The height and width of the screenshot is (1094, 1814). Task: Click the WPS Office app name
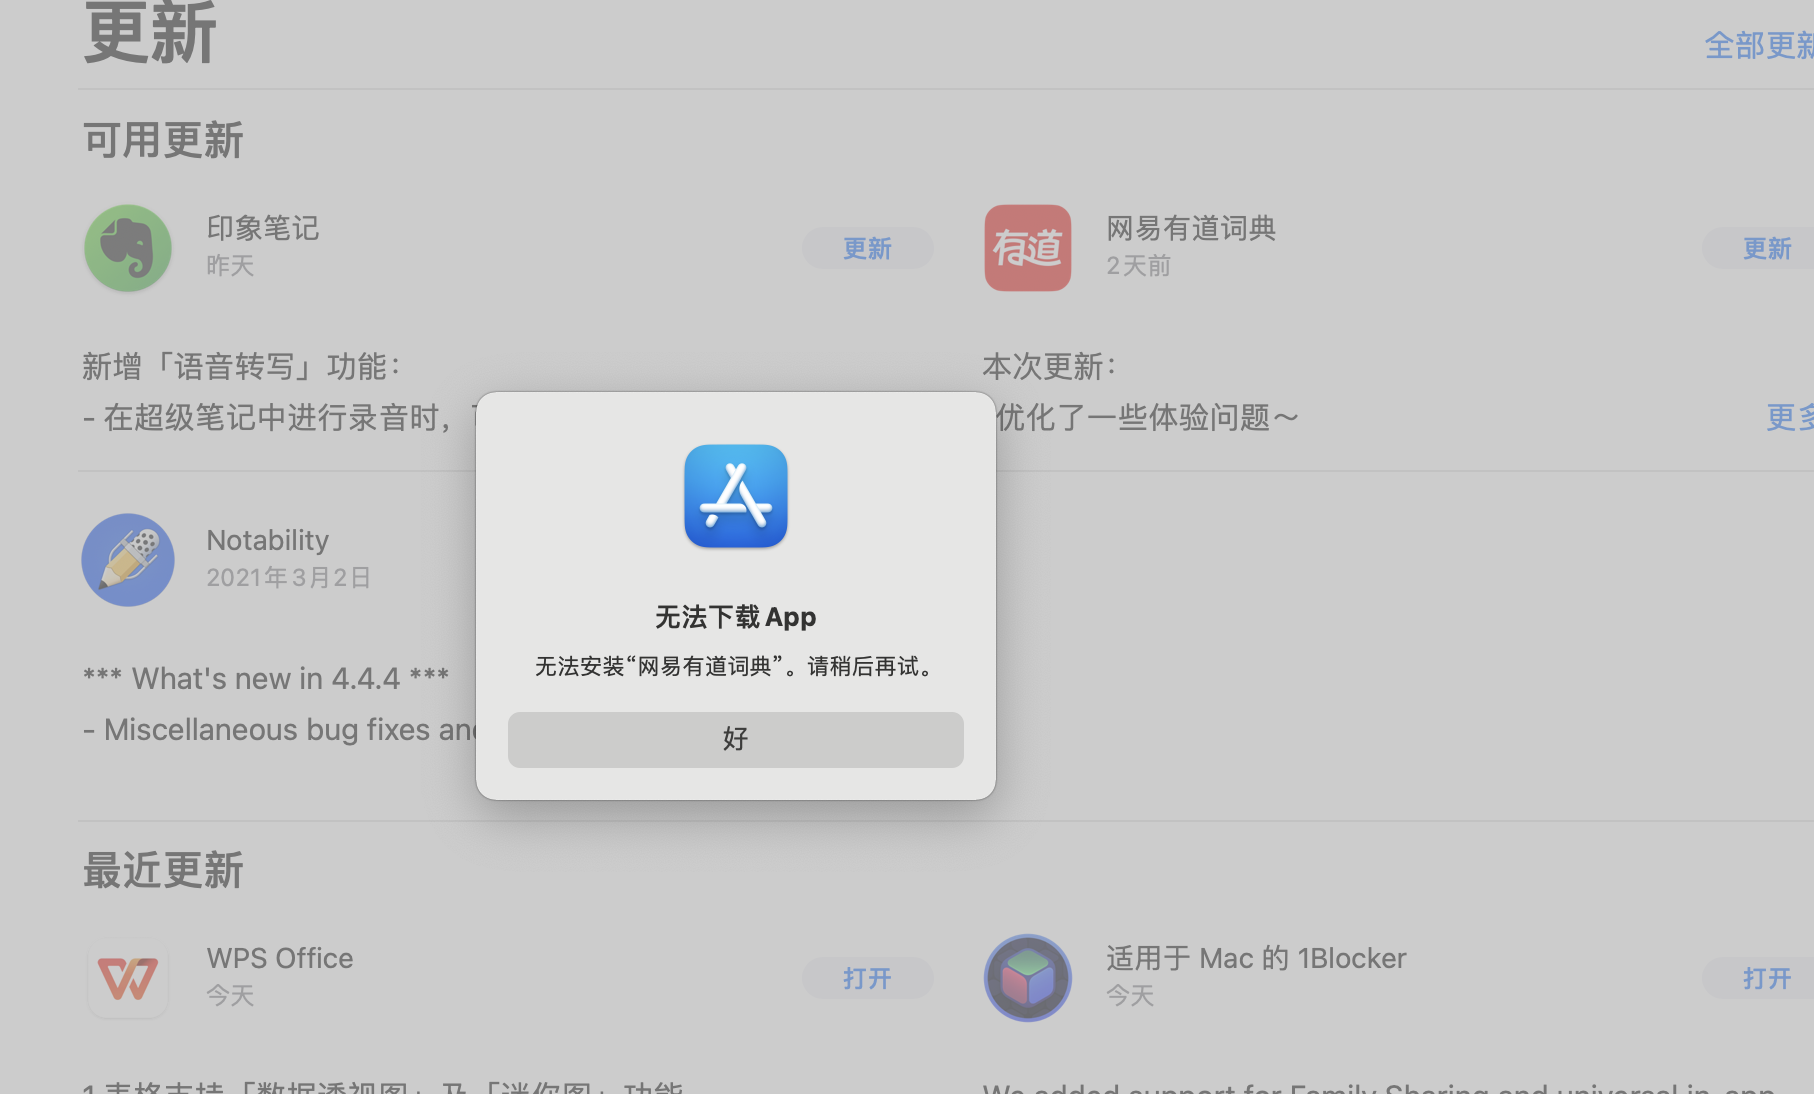(x=279, y=958)
